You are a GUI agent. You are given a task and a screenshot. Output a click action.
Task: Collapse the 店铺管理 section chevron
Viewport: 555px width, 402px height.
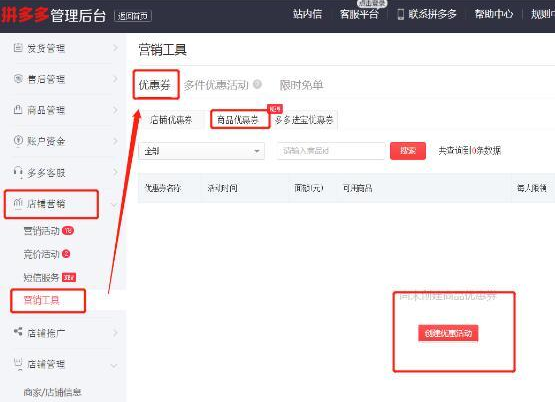point(114,365)
